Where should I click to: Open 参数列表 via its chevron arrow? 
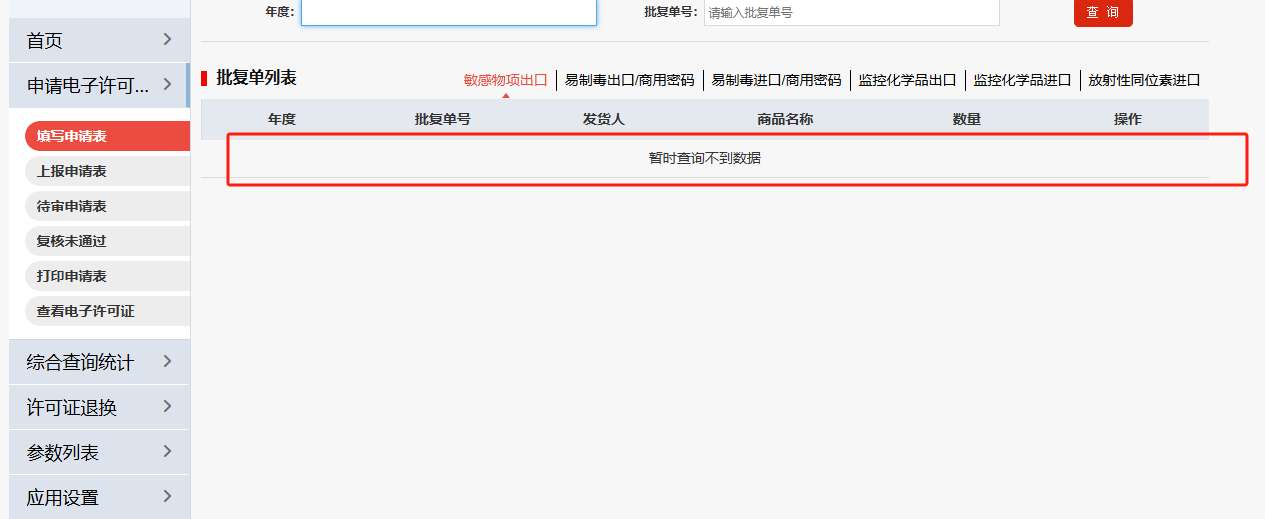point(167,452)
